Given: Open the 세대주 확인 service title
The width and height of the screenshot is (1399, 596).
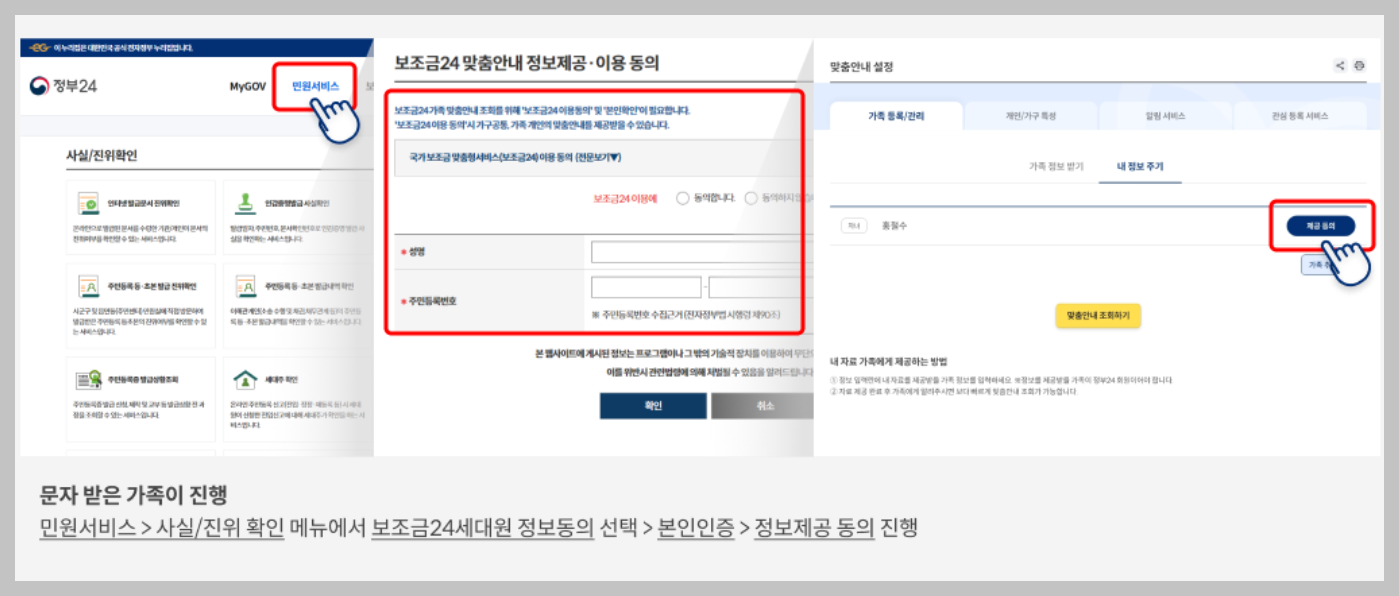Looking at the screenshot, I should coord(281,380).
